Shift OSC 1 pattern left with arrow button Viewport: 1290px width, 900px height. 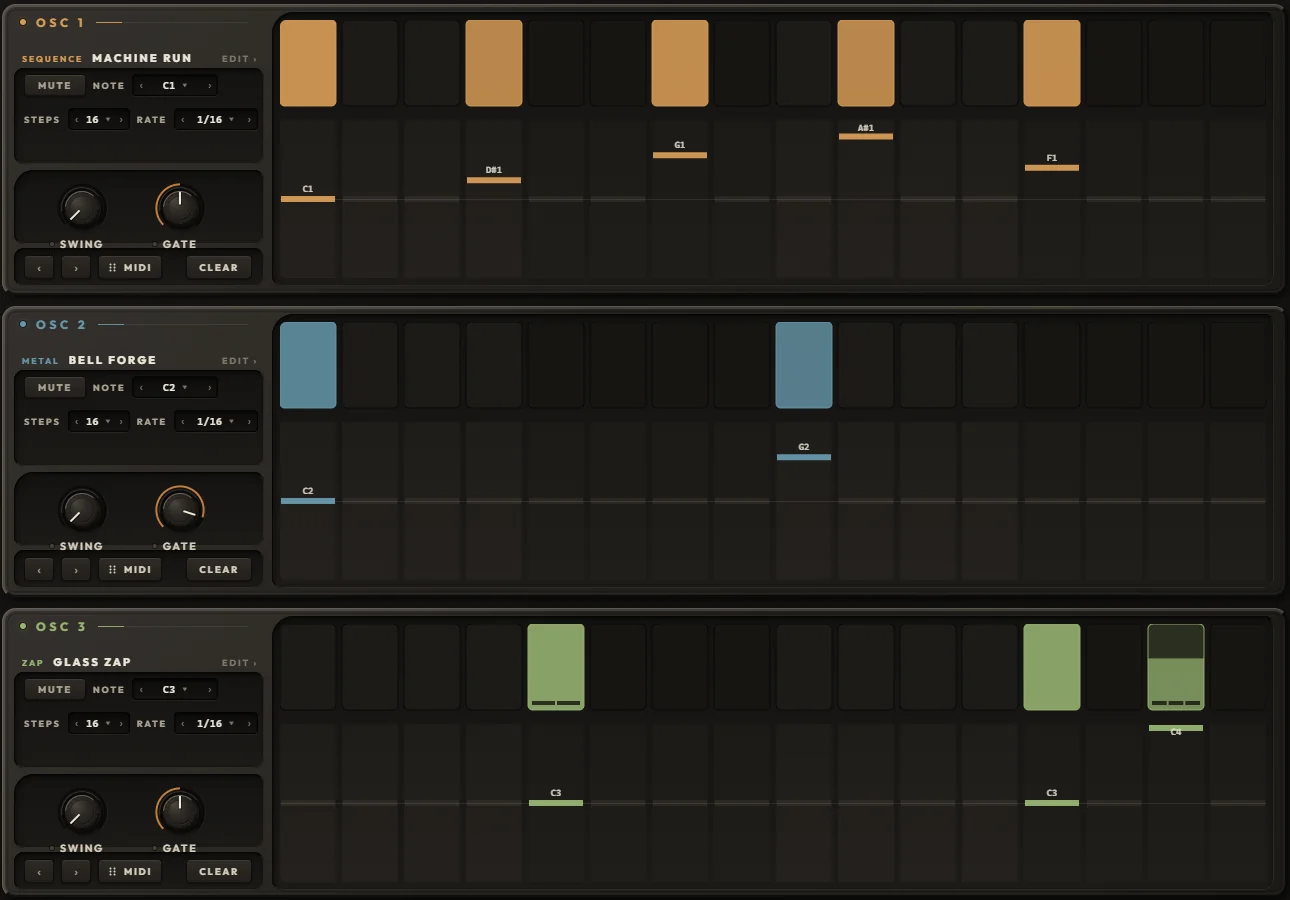[x=39, y=268]
